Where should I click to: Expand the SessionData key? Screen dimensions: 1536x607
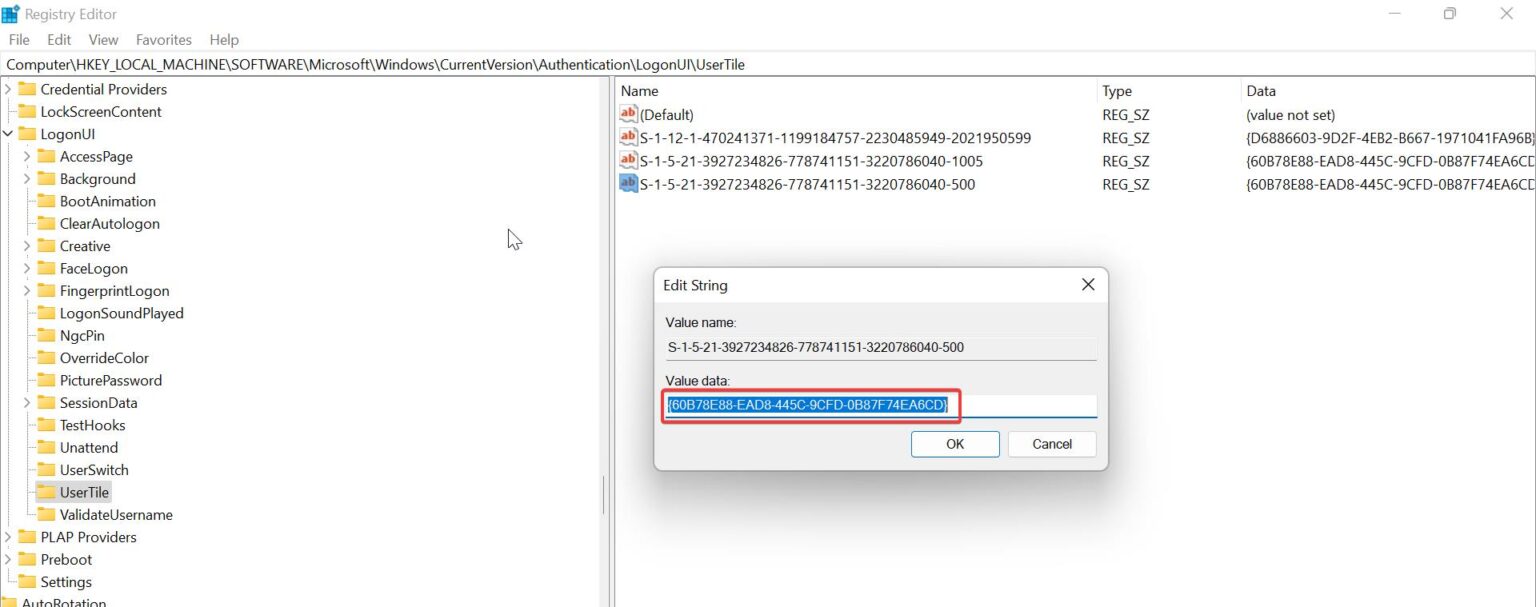pyautogui.click(x=28, y=402)
